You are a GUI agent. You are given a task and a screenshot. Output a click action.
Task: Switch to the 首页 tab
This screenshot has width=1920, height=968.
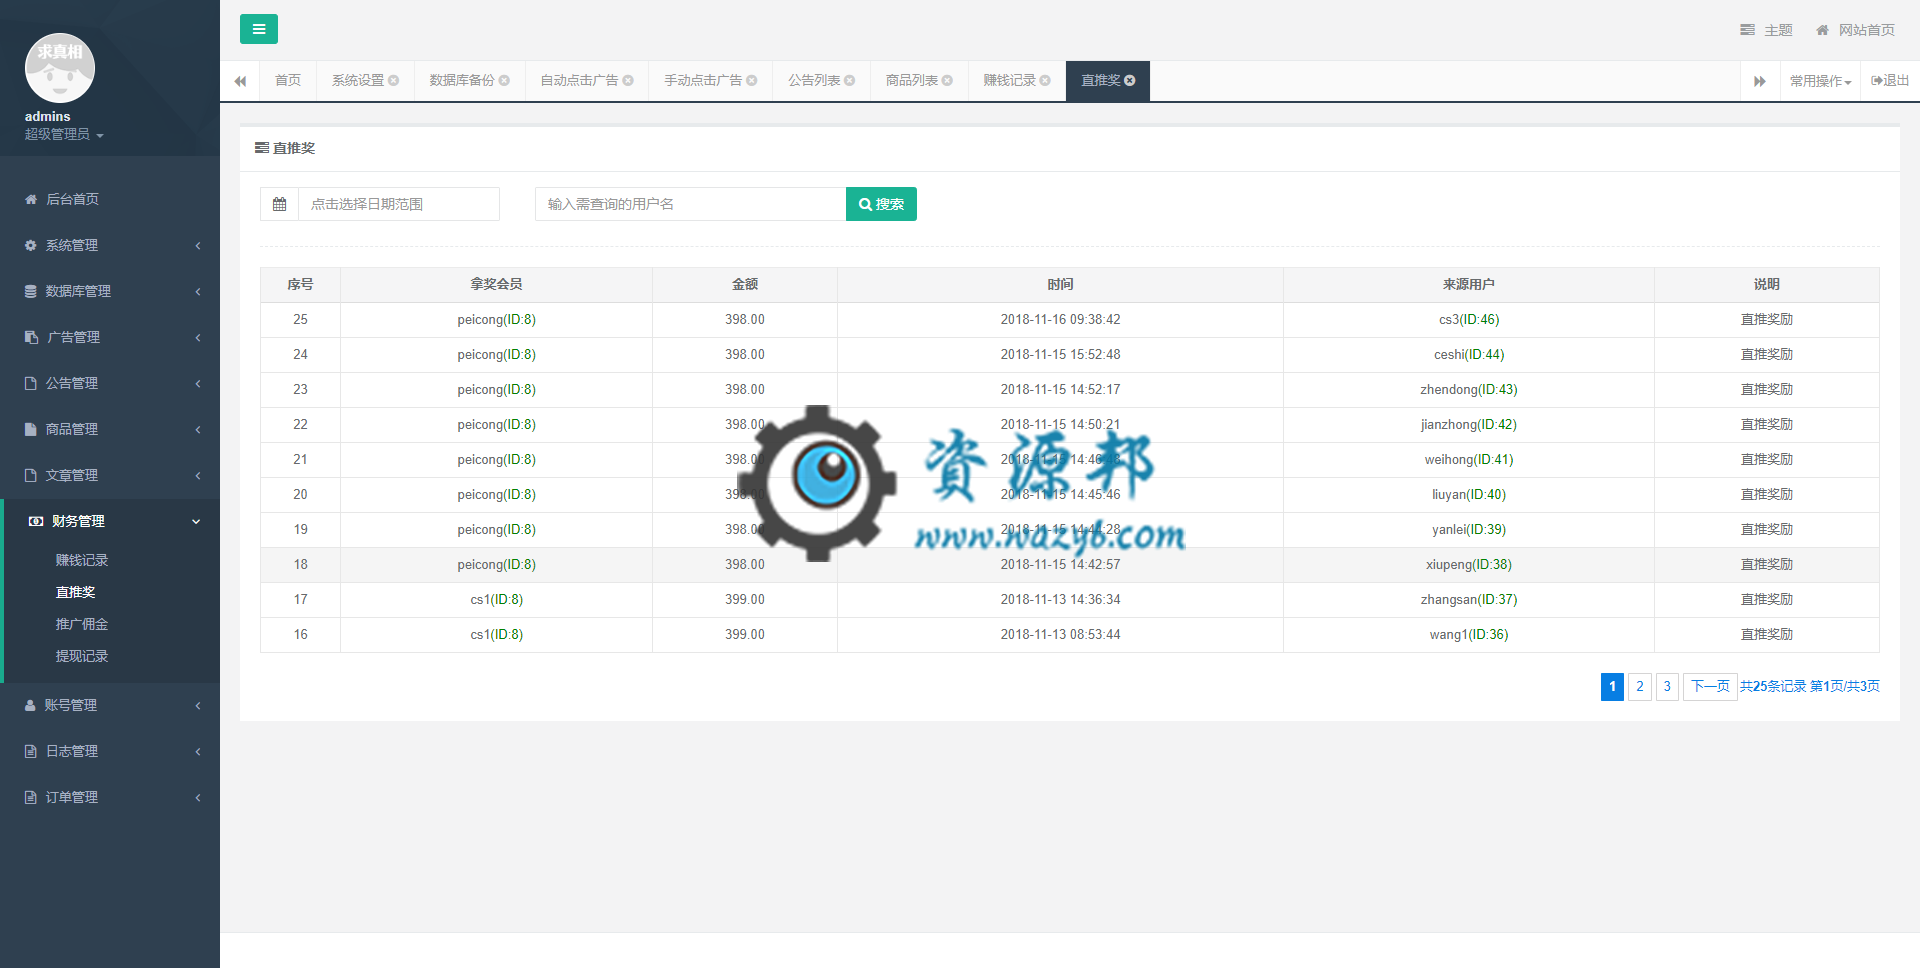288,80
